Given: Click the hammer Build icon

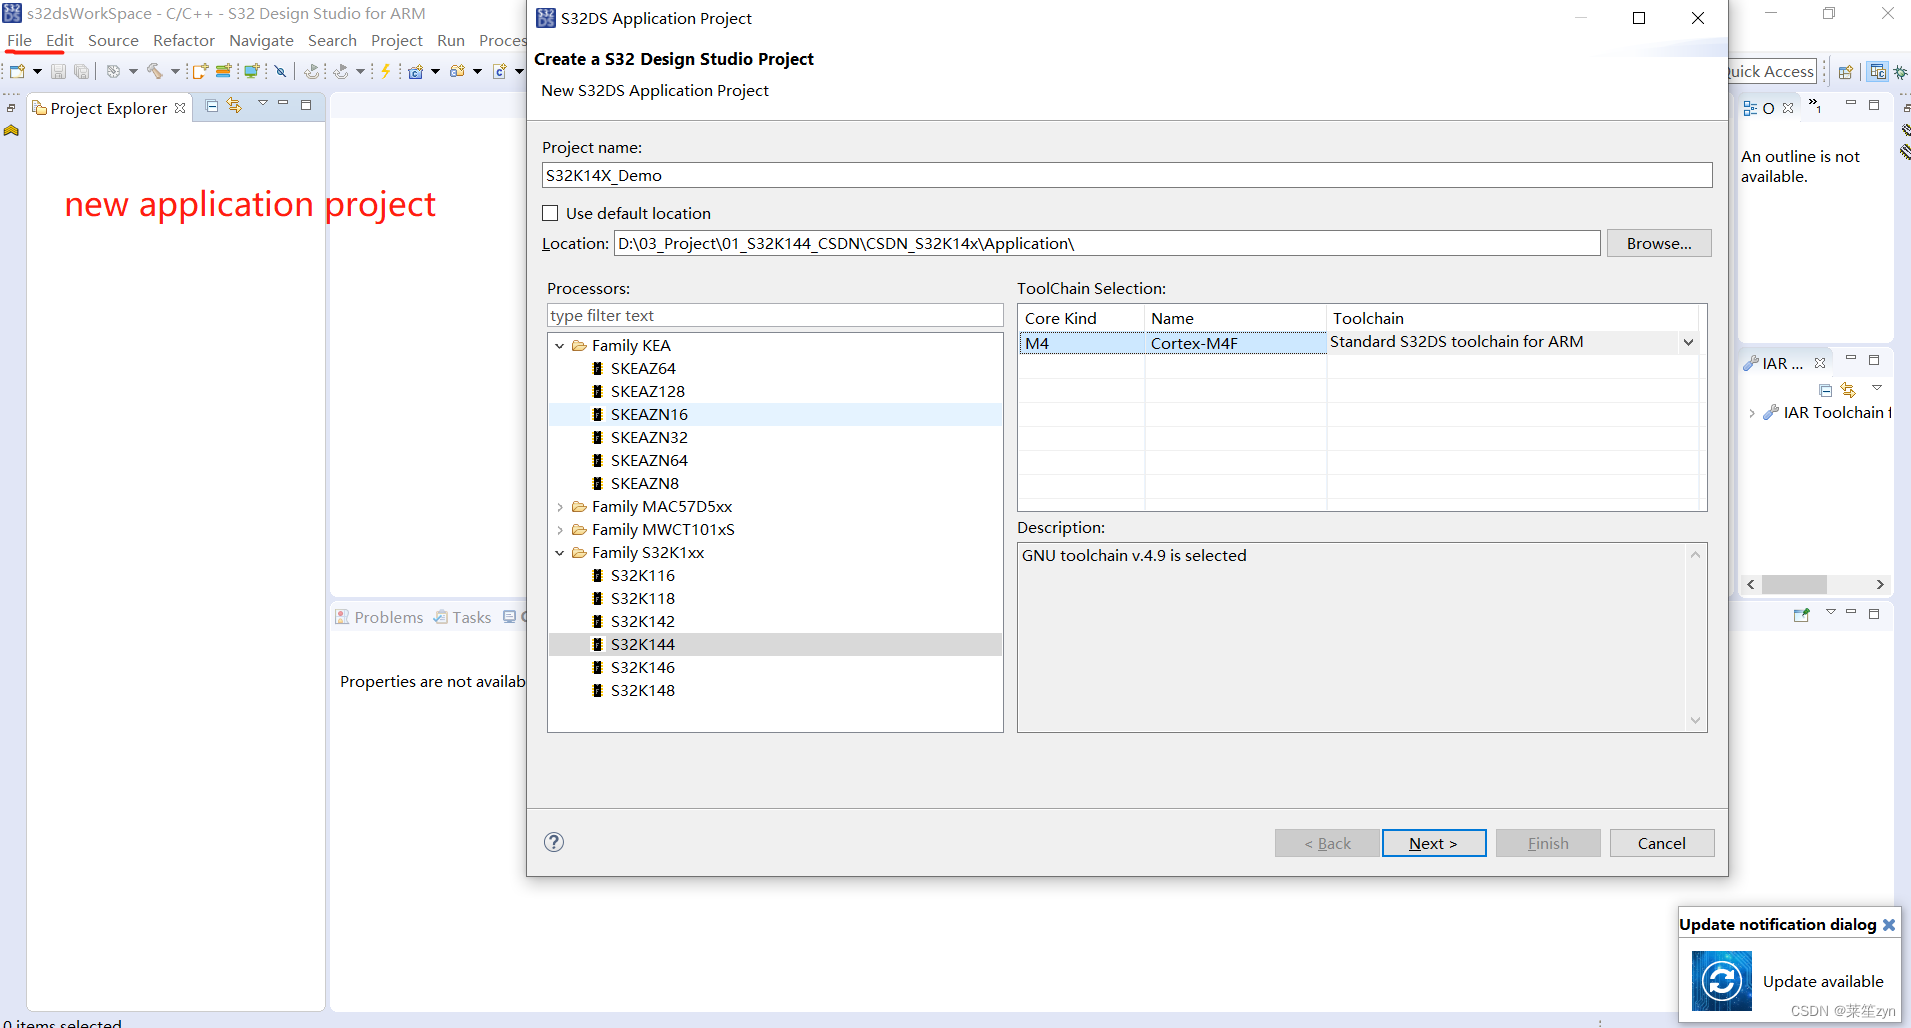Looking at the screenshot, I should pyautogui.click(x=155, y=71).
